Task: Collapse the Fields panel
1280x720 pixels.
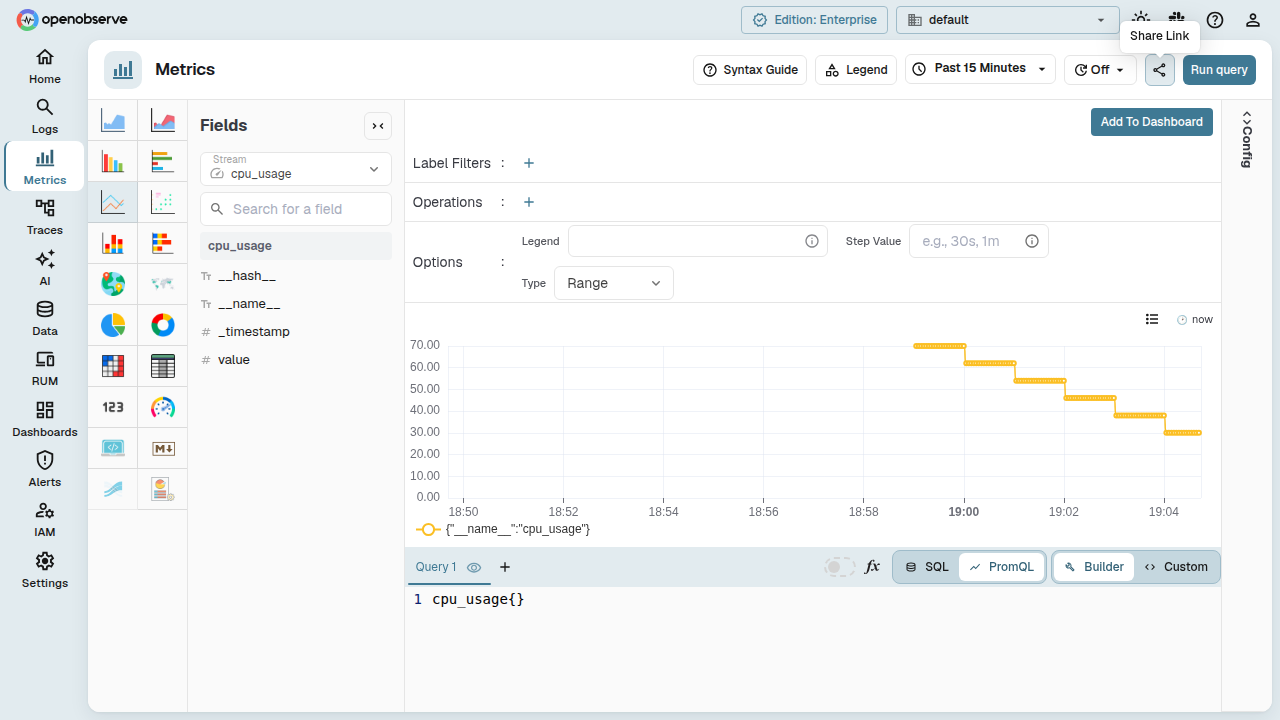Action: (378, 126)
